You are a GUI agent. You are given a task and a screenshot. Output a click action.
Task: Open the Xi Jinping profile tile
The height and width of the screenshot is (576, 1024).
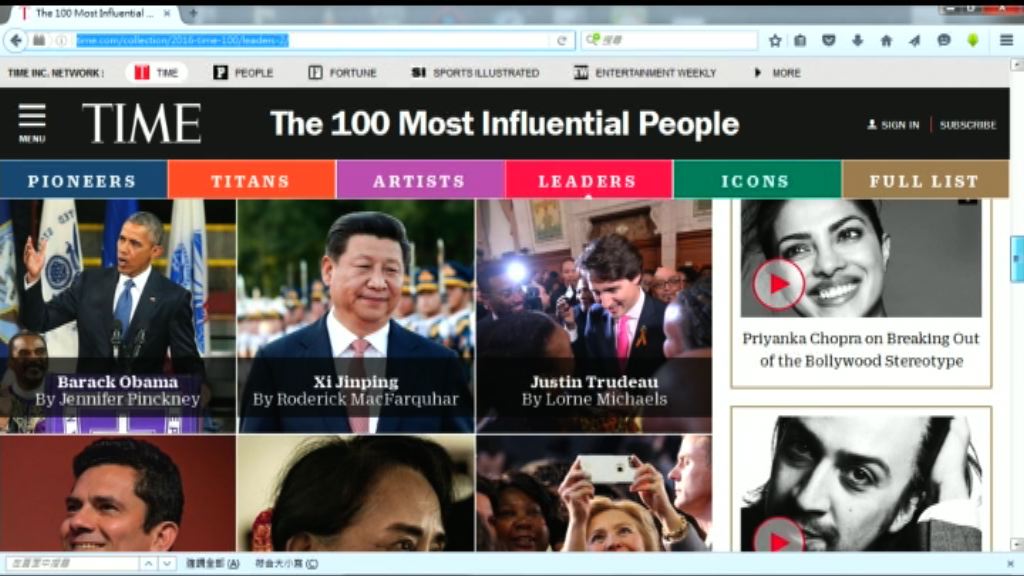click(x=355, y=315)
